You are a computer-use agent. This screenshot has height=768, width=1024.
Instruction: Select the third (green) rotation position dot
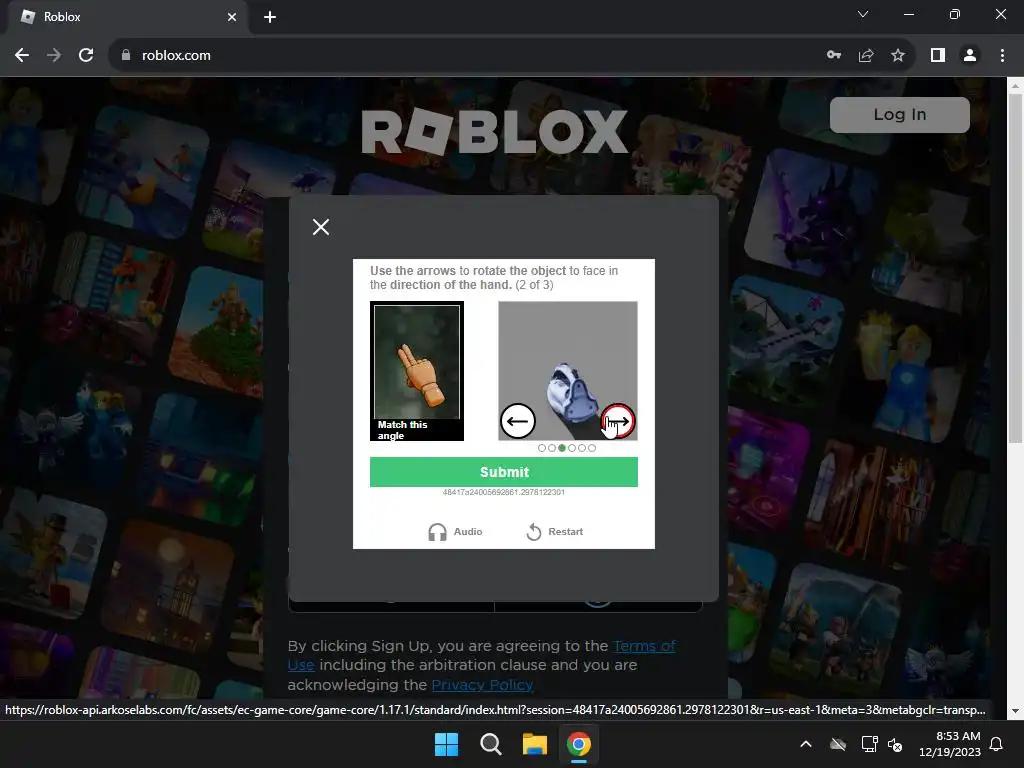click(x=562, y=448)
